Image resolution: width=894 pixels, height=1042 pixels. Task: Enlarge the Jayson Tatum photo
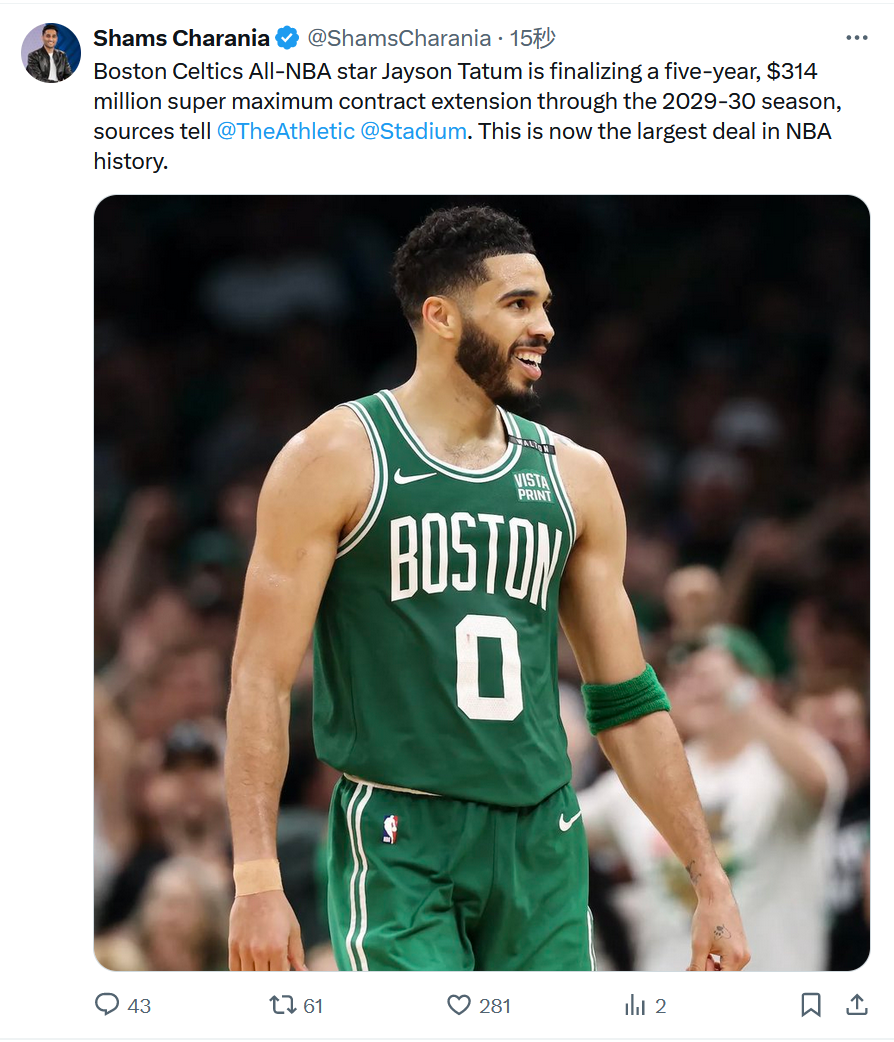tap(482, 582)
